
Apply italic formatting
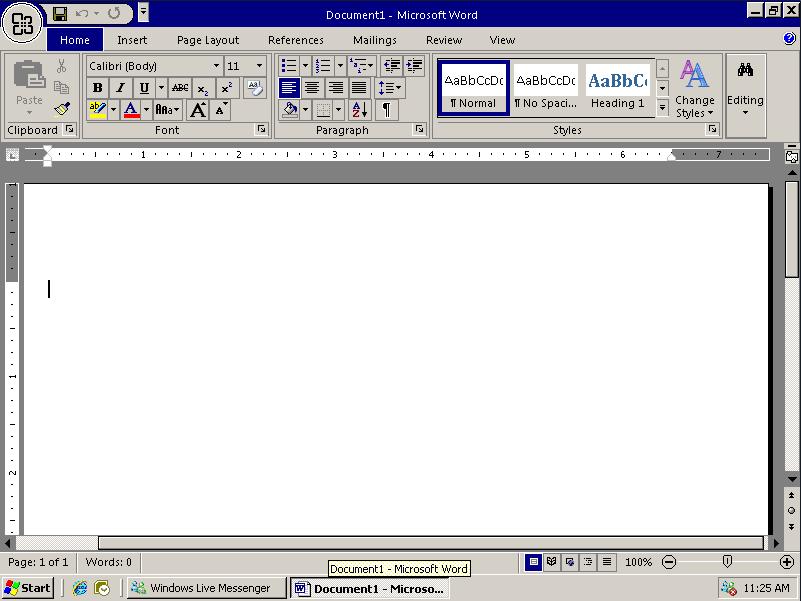[x=120, y=87]
